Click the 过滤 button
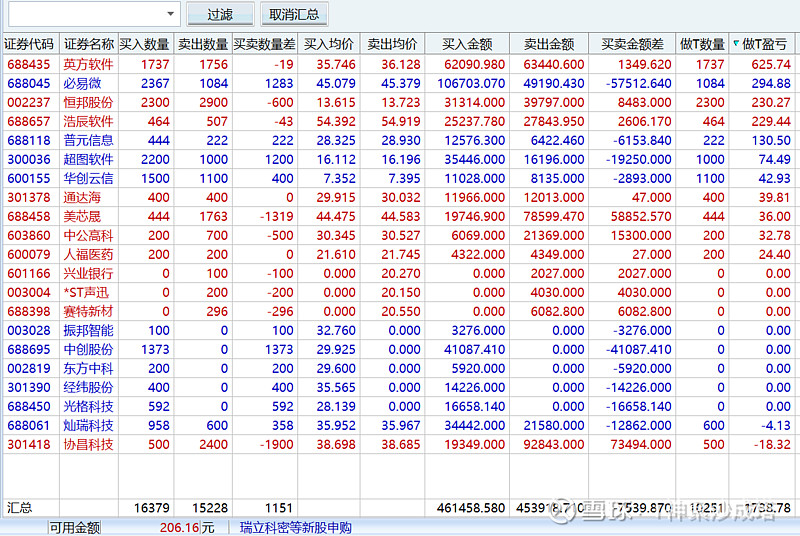 220,15
